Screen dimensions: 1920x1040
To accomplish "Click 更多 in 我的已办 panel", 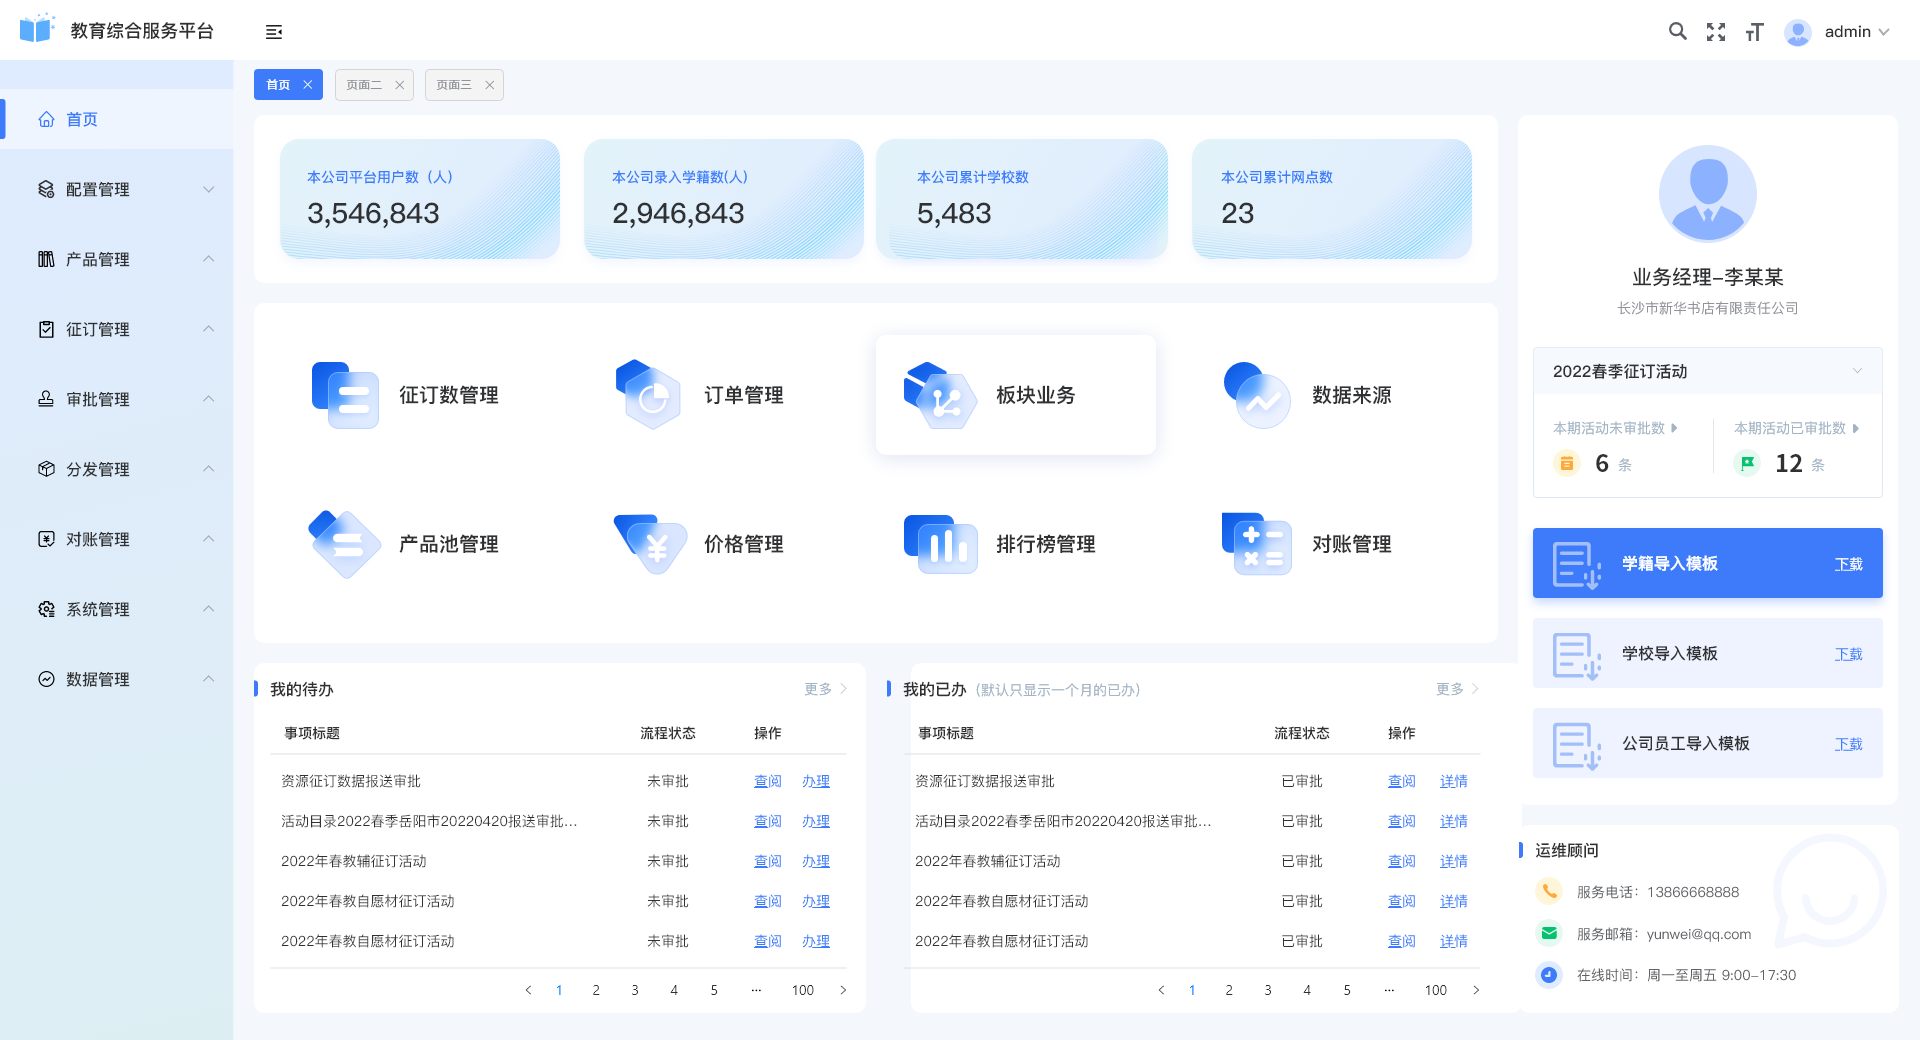I will pyautogui.click(x=1457, y=689).
